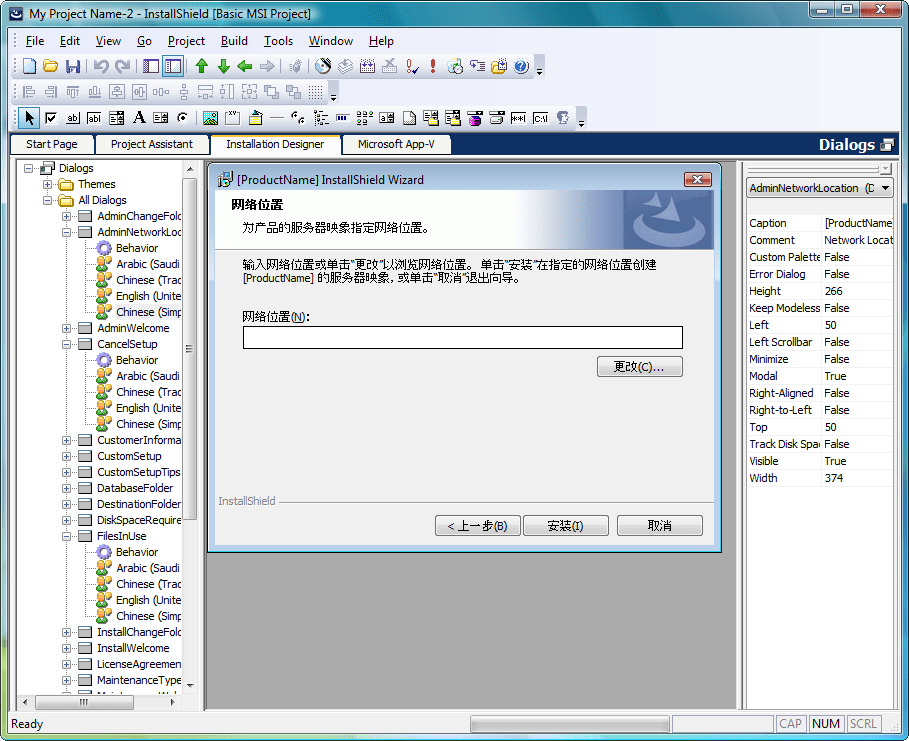Expand the AdminWelcome dialog node
The height and width of the screenshot is (741, 909).
(66, 328)
